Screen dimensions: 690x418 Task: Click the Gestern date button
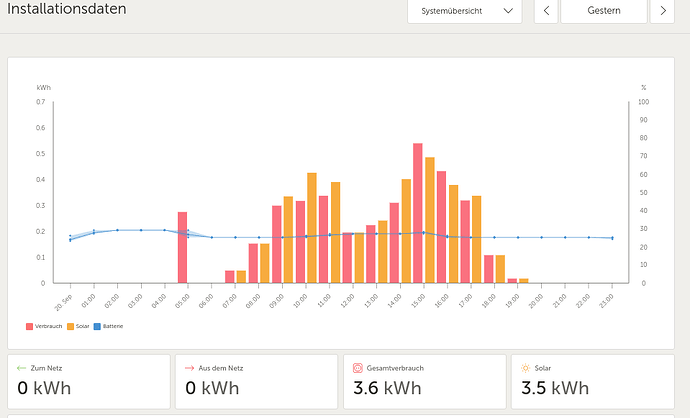(x=603, y=11)
